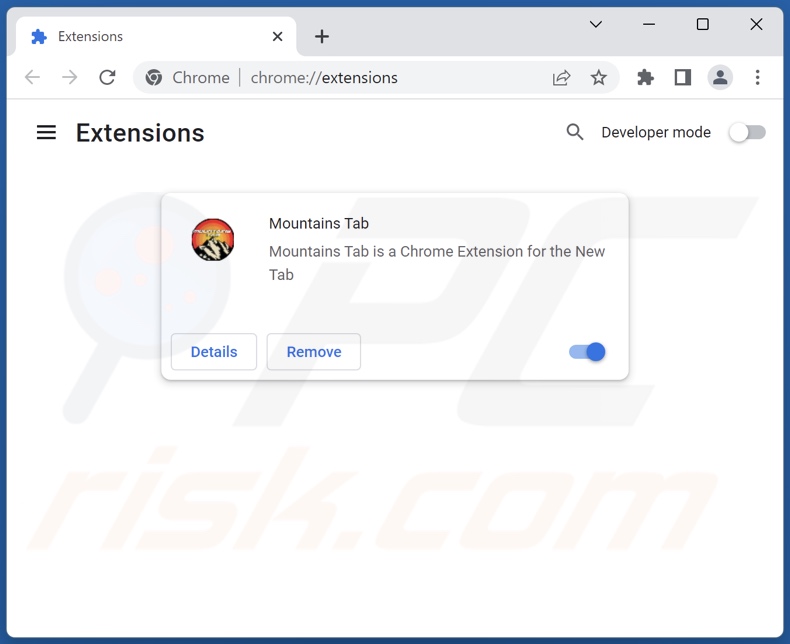790x644 pixels.
Task: Open Chrome three-dot menu
Action: click(x=757, y=78)
